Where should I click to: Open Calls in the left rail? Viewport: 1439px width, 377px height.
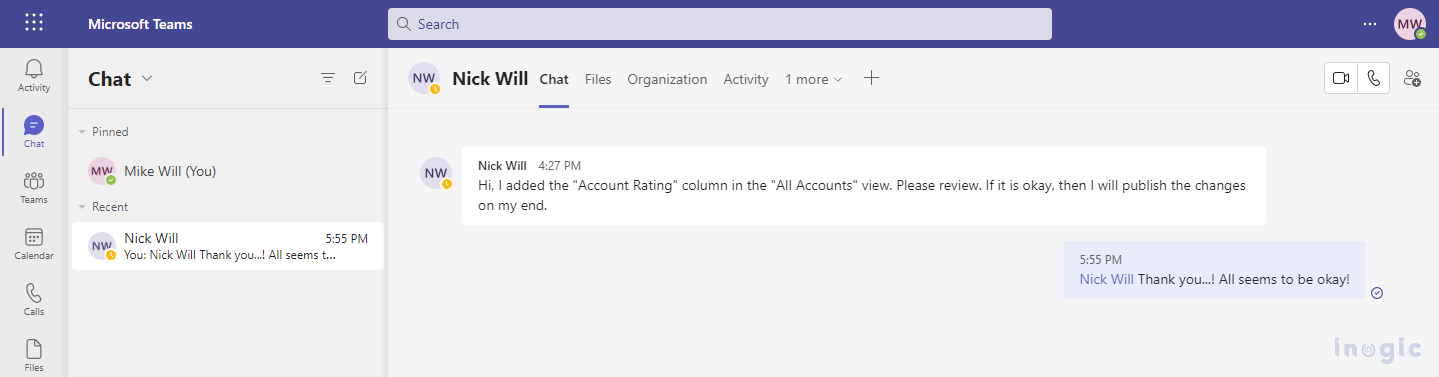pyautogui.click(x=34, y=300)
